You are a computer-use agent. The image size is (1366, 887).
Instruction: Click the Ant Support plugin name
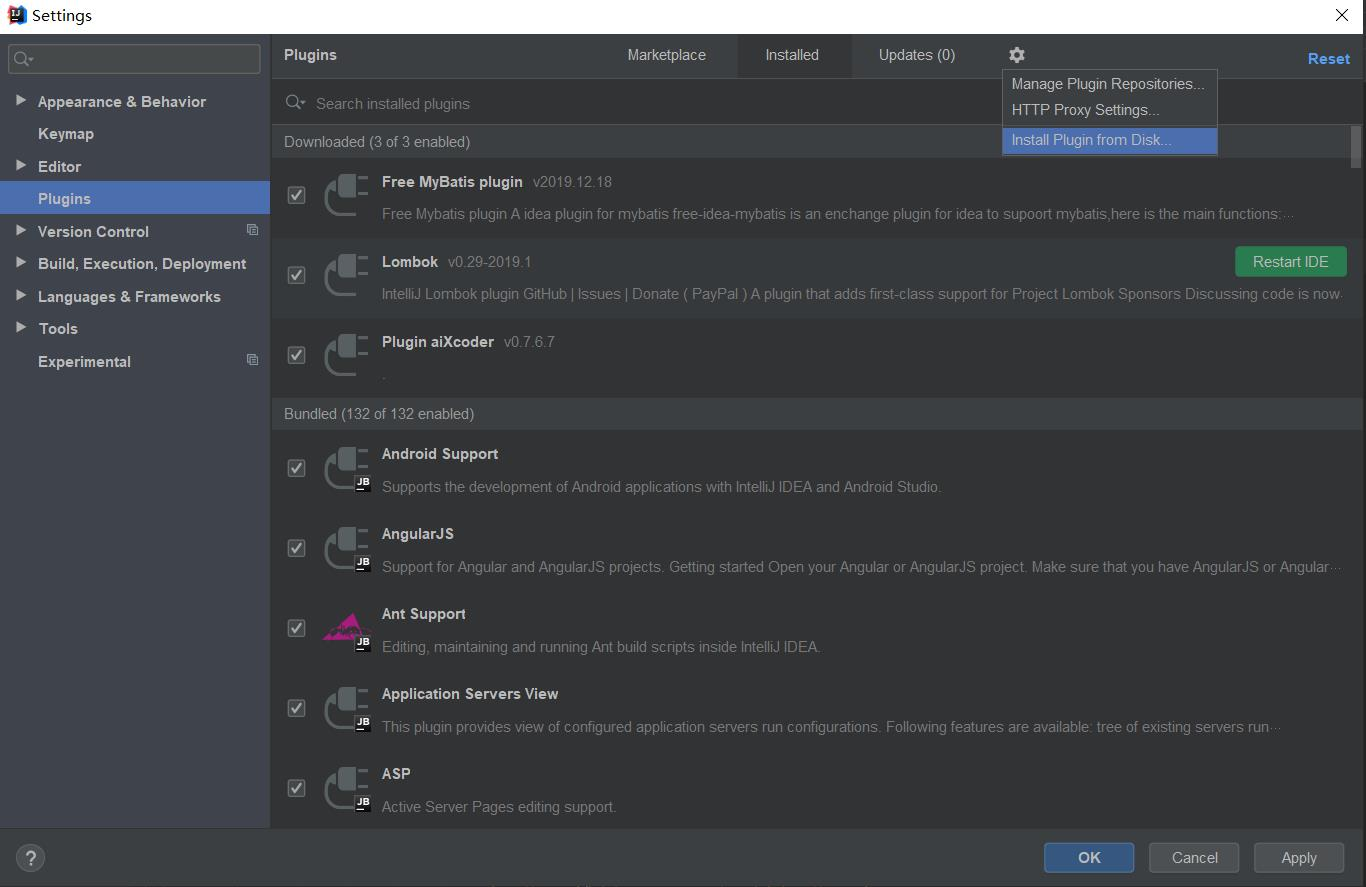[x=424, y=614]
